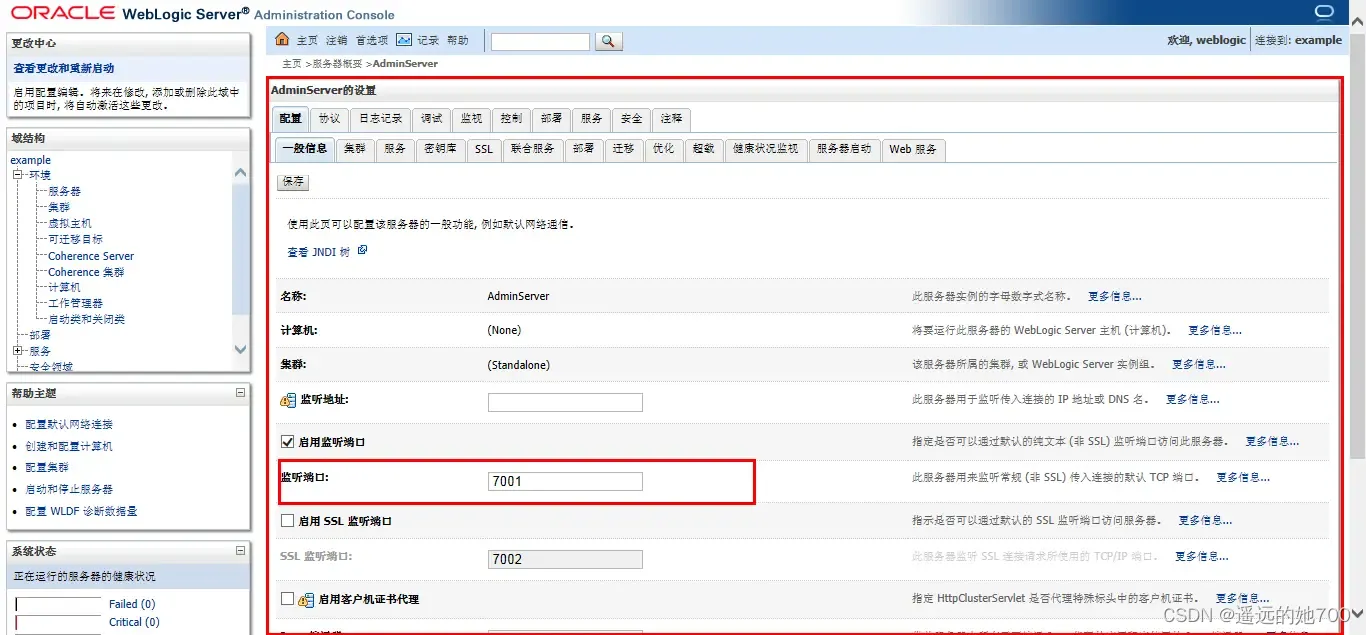Switch to the 监视 tab
Screen dimensions: 1366x635
[471, 118]
